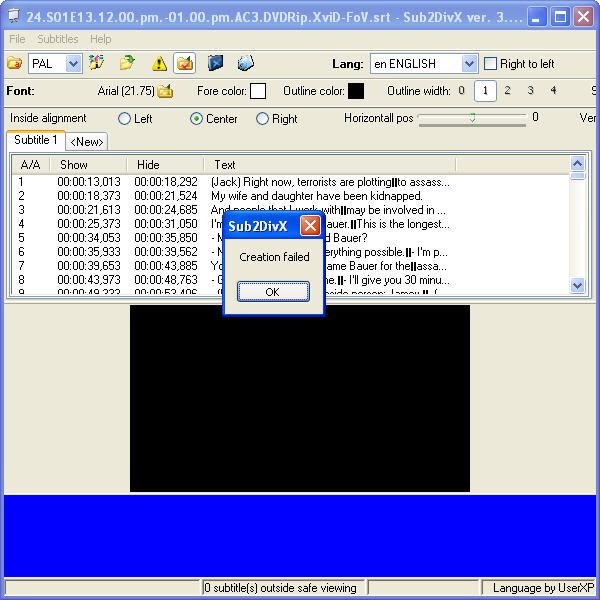Image resolution: width=600 pixels, height=600 pixels.
Task: Click subtitle list scroll up arrow
Action: 577,164
